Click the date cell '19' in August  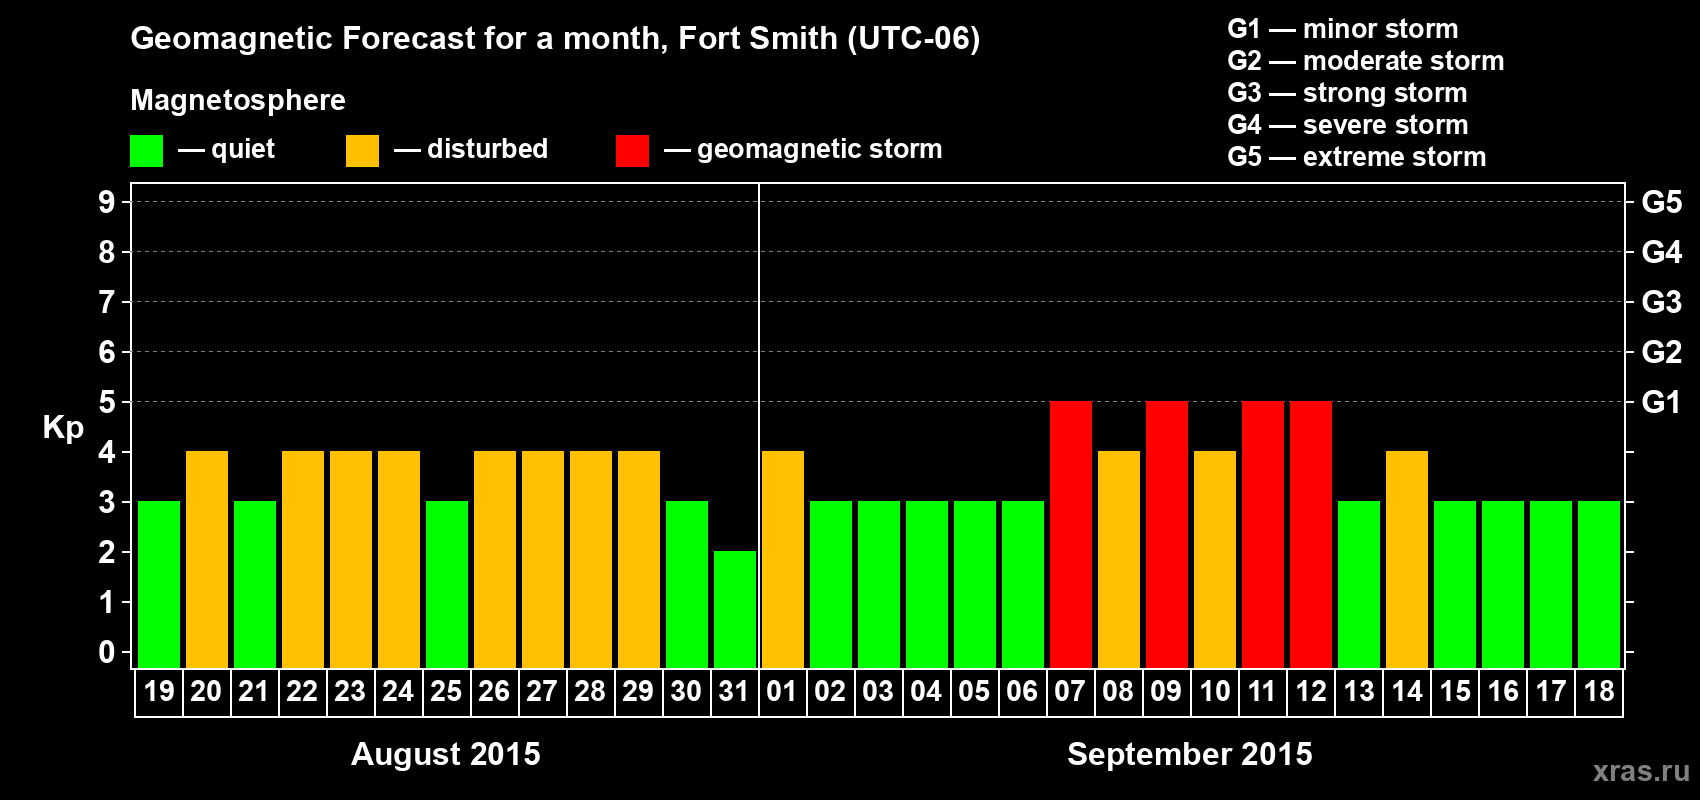159,692
